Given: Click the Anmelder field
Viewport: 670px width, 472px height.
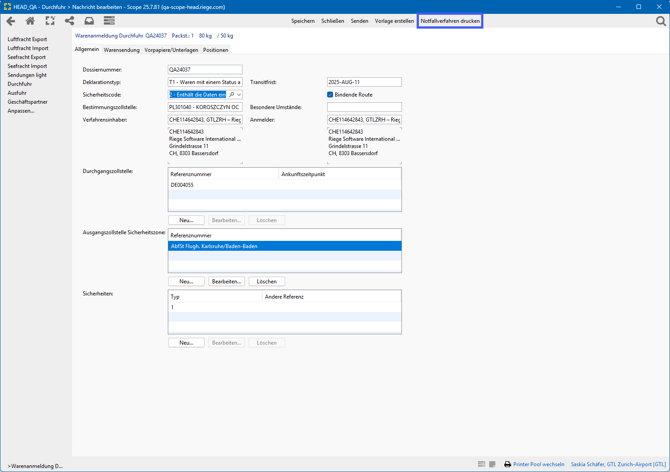Looking at the screenshot, I should 364,120.
